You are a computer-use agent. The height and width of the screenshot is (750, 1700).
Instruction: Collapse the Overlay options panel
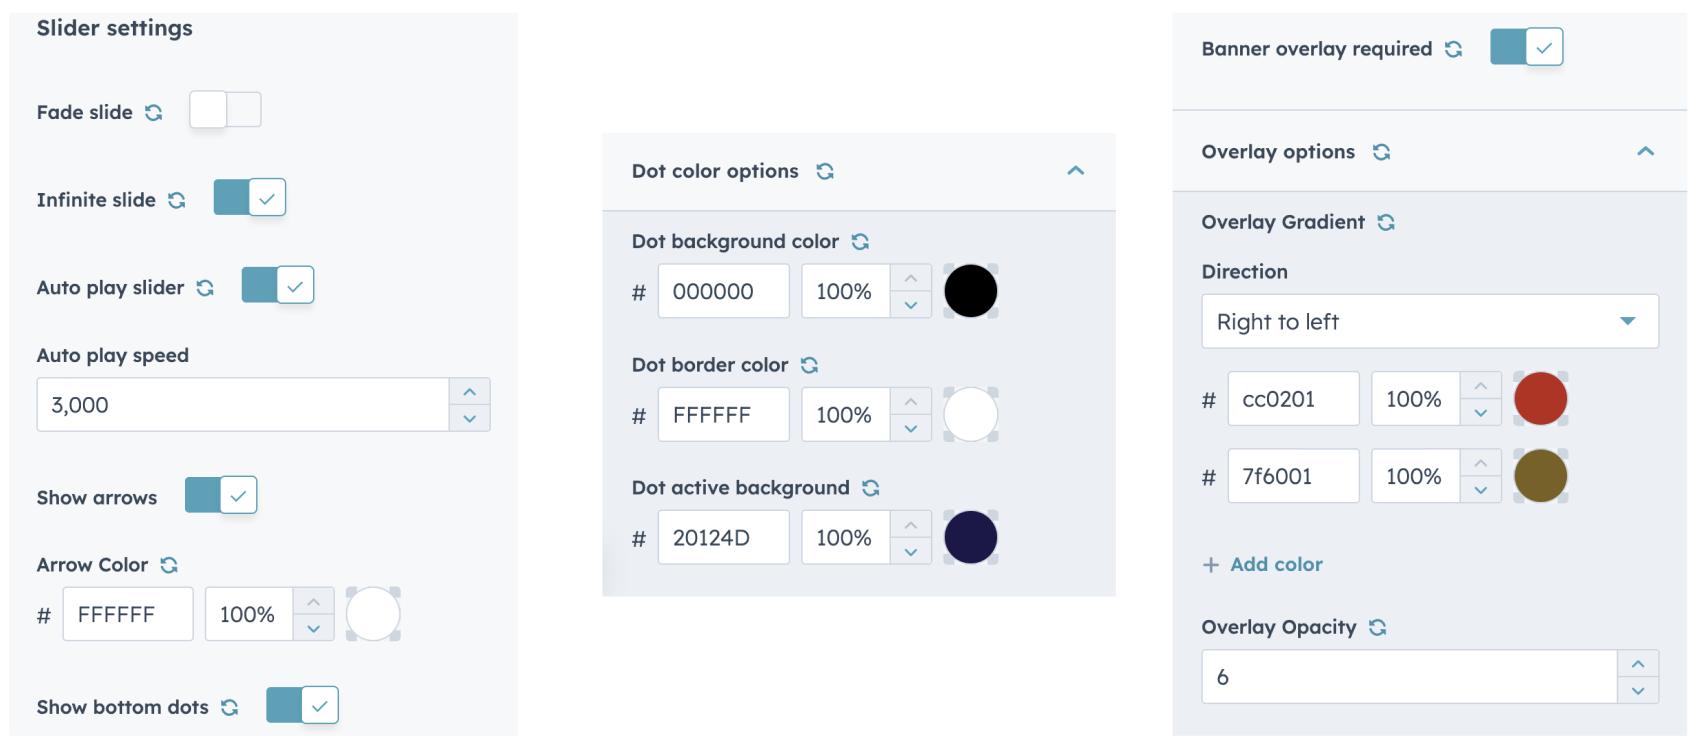(x=1645, y=152)
